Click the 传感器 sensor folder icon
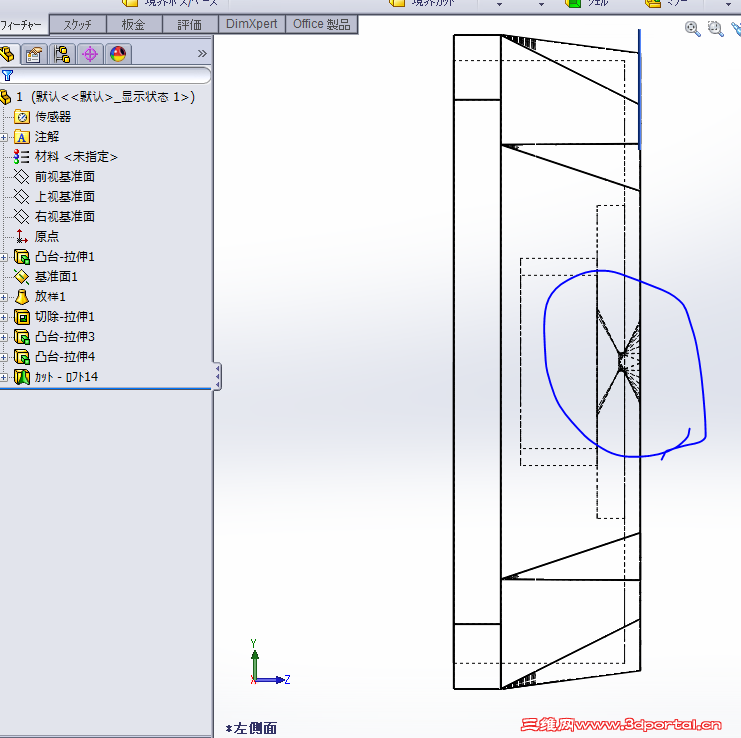Image resolution: width=741 pixels, height=738 pixels. (x=22, y=117)
